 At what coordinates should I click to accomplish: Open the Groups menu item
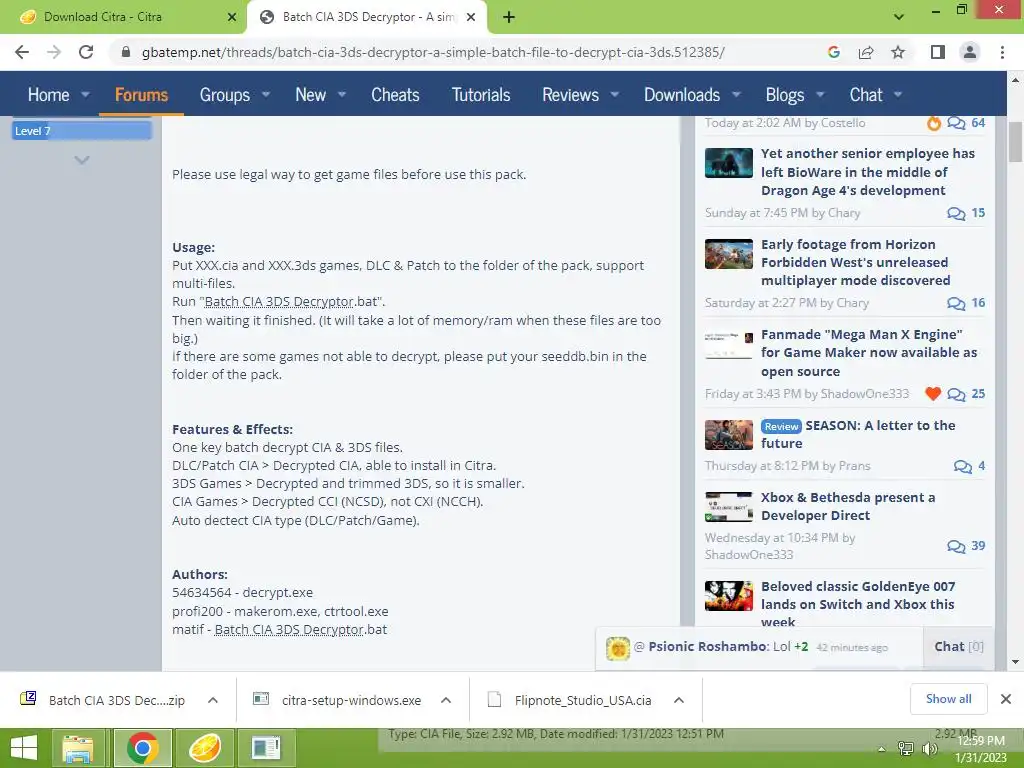click(x=225, y=95)
